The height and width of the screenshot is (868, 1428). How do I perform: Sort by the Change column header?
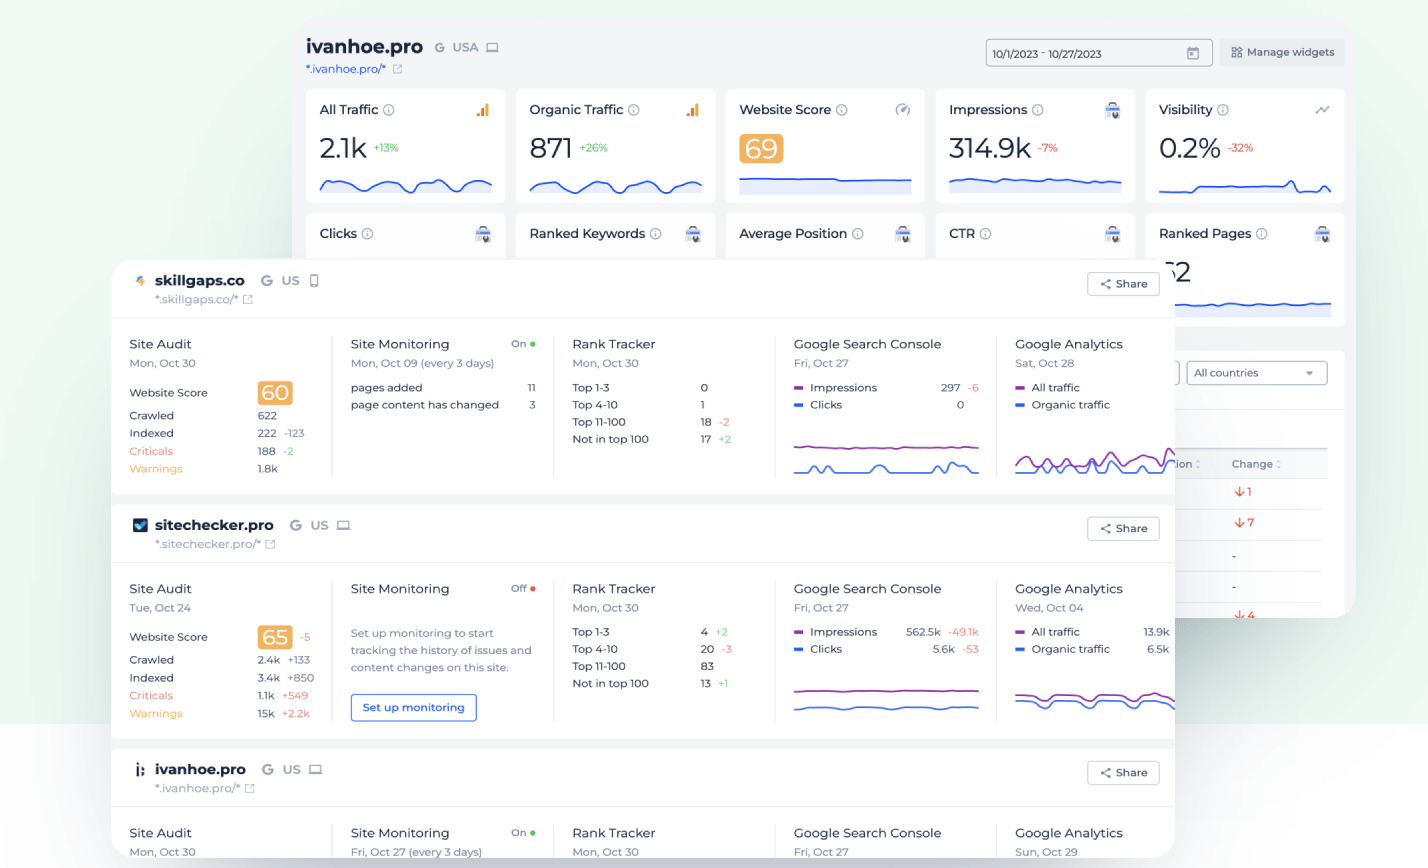(x=1256, y=464)
